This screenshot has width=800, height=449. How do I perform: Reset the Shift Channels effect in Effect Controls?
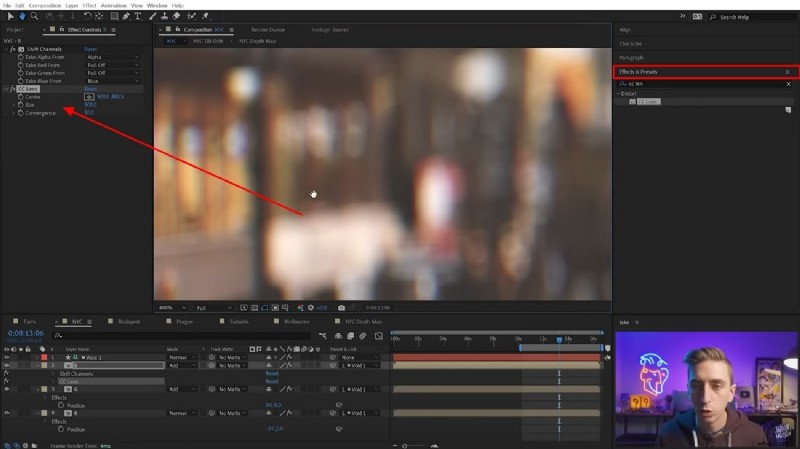[90, 49]
